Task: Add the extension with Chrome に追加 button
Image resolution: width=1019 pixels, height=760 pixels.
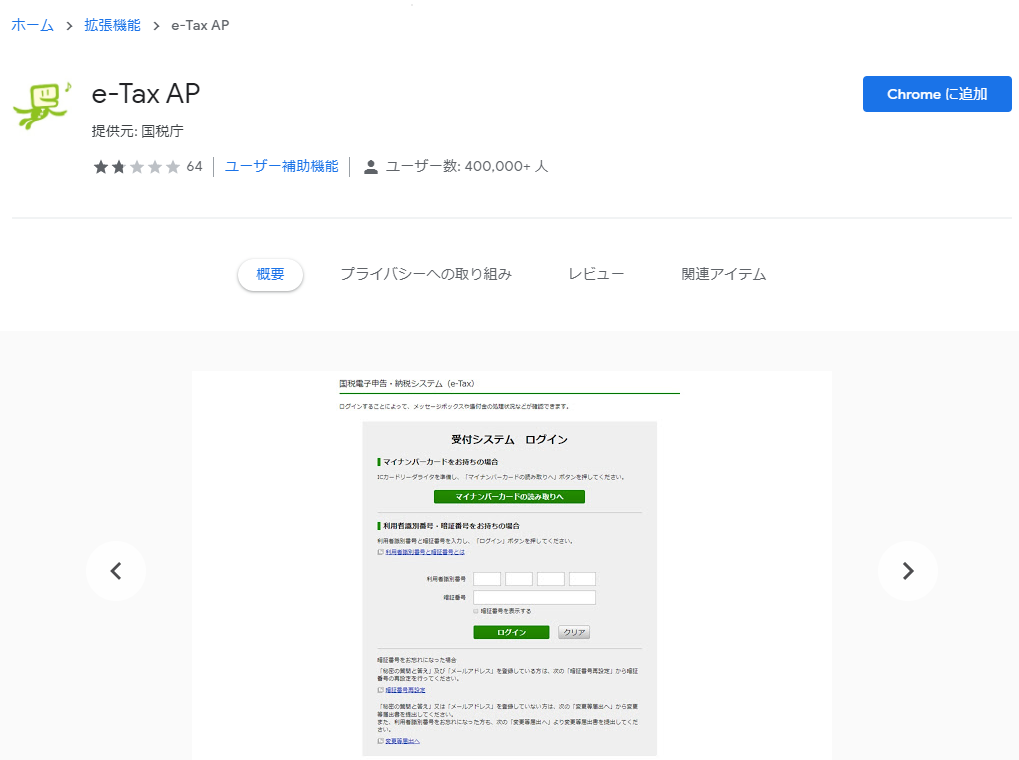Action: tap(936, 94)
